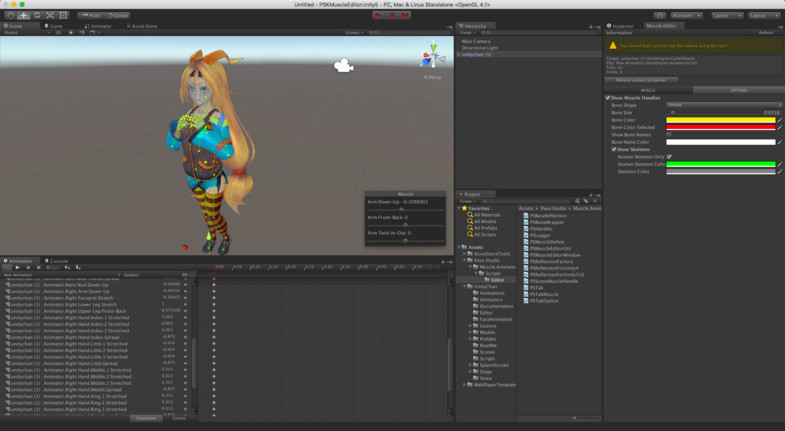This screenshot has height=431, width=785.
Task: Open the Layout dropdown
Action: click(764, 16)
